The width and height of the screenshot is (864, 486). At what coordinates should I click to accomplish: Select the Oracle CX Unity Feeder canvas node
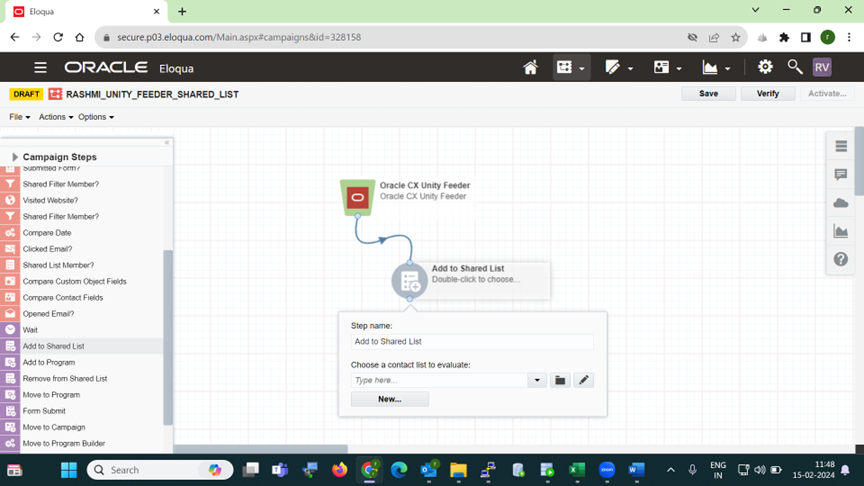[x=358, y=197]
